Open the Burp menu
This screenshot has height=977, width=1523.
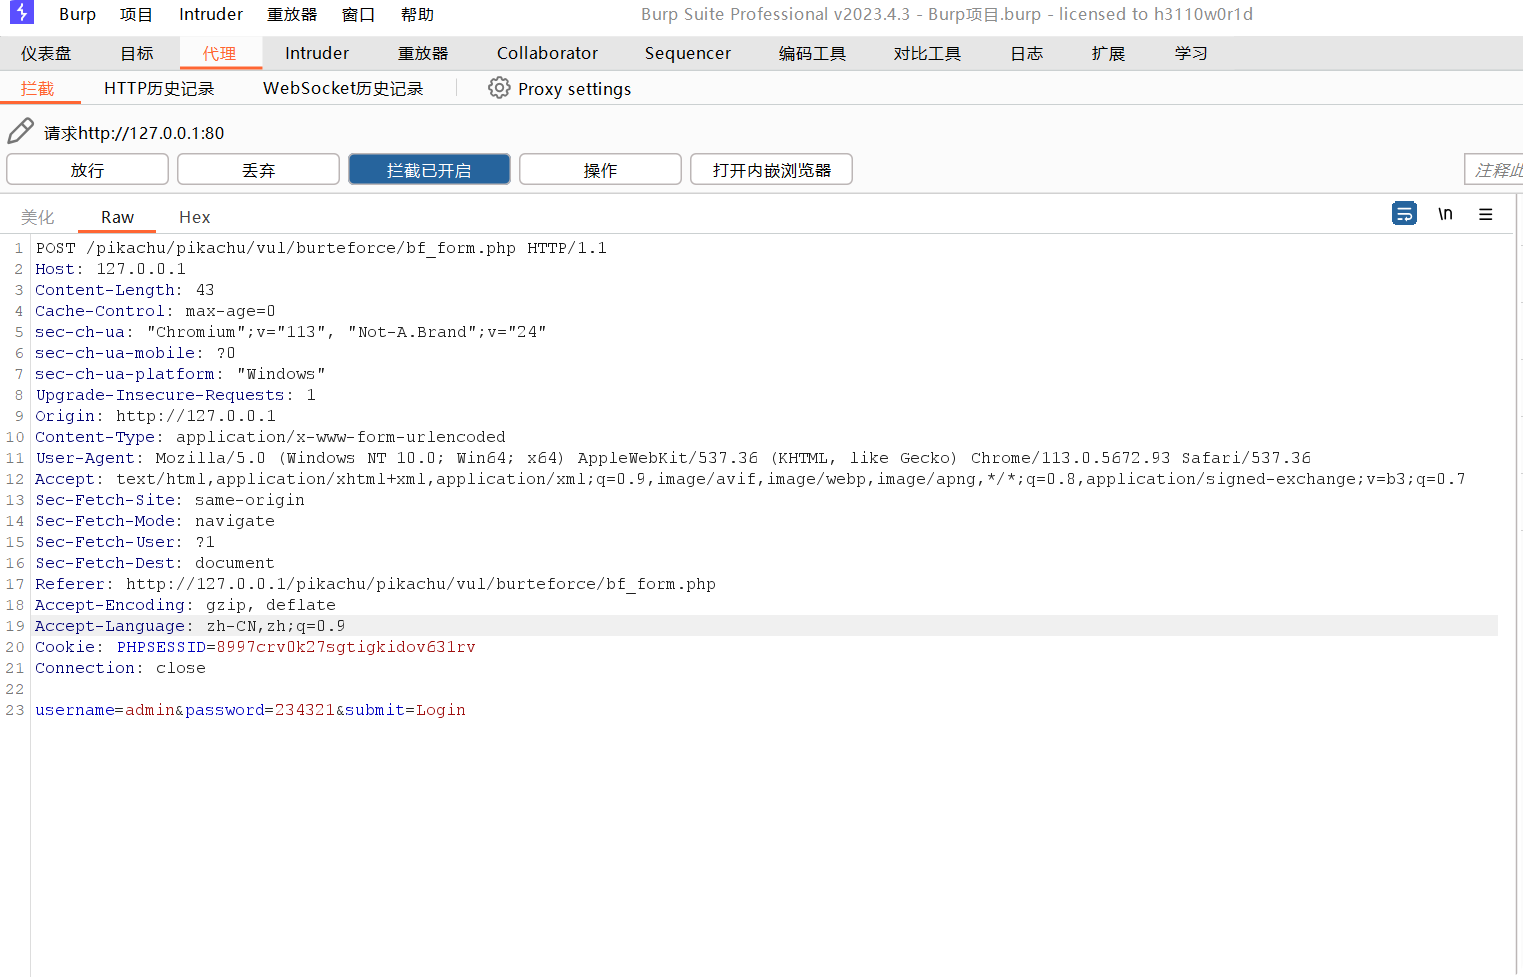[77, 14]
